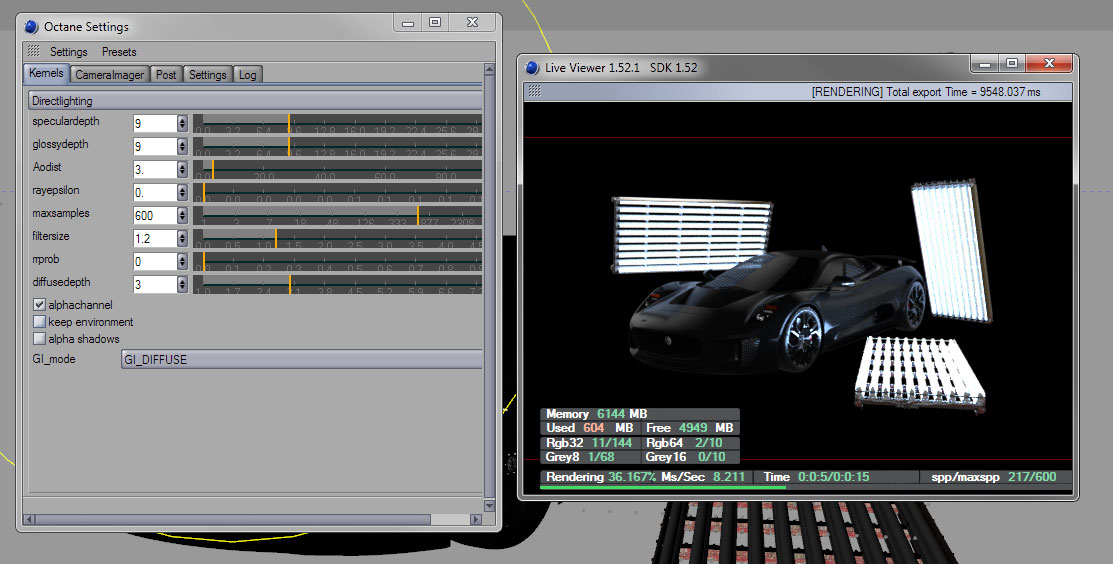
Task: Click the diffusedepth stepper arrows
Action: tap(182, 284)
